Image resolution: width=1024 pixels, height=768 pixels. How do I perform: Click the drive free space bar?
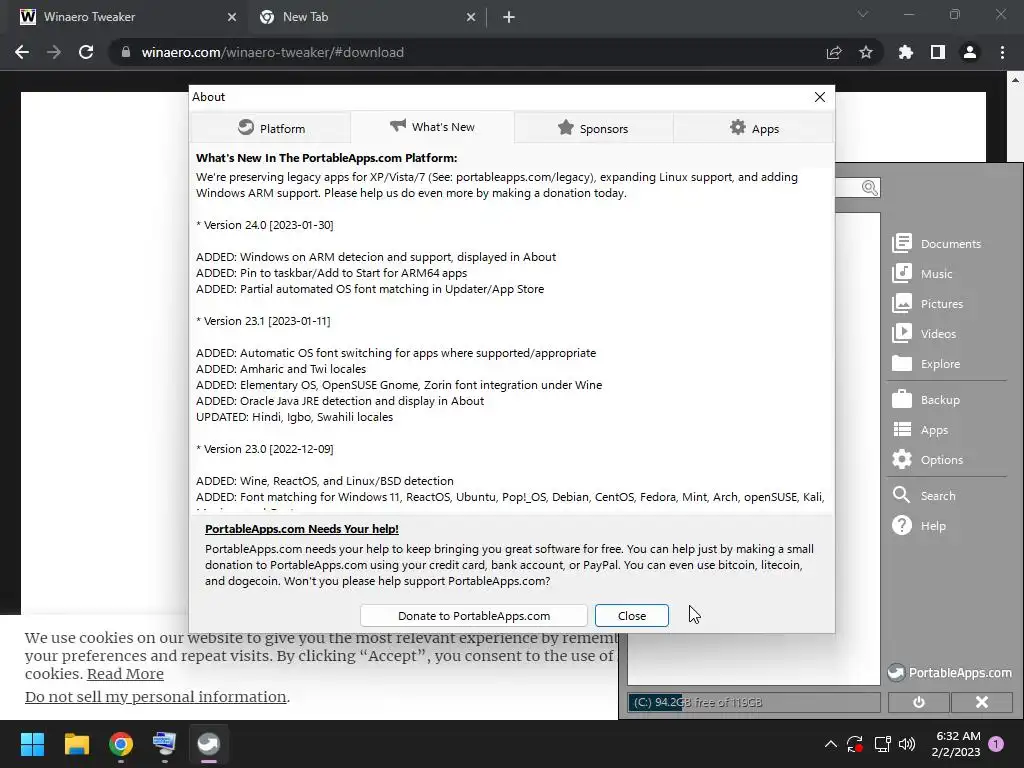pos(754,702)
